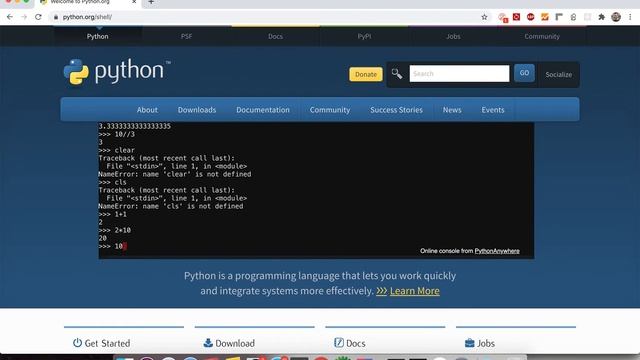This screenshot has height=360, width=640.
Task: Select the Python top-level tab
Action: coord(98,36)
